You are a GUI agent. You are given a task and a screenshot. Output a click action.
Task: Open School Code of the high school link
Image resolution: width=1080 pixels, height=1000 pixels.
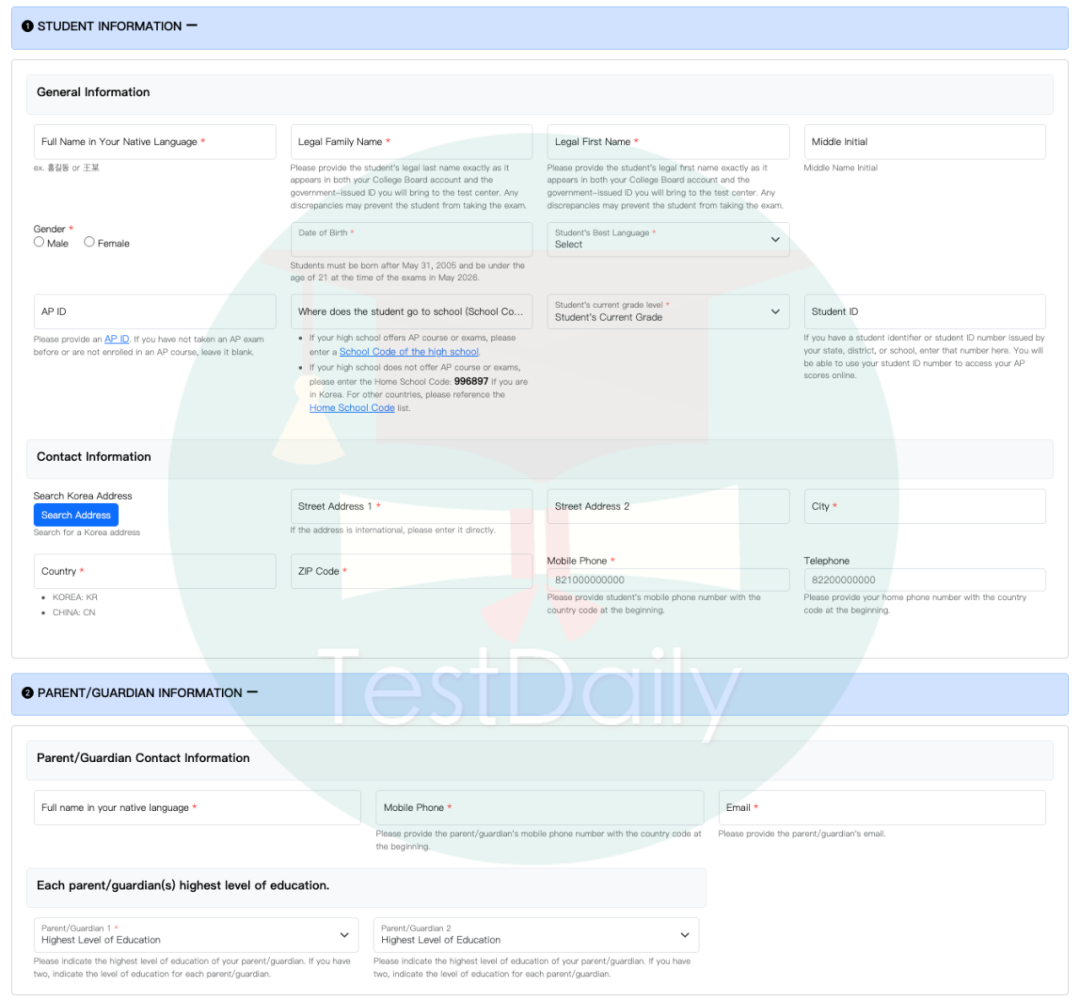point(409,352)
